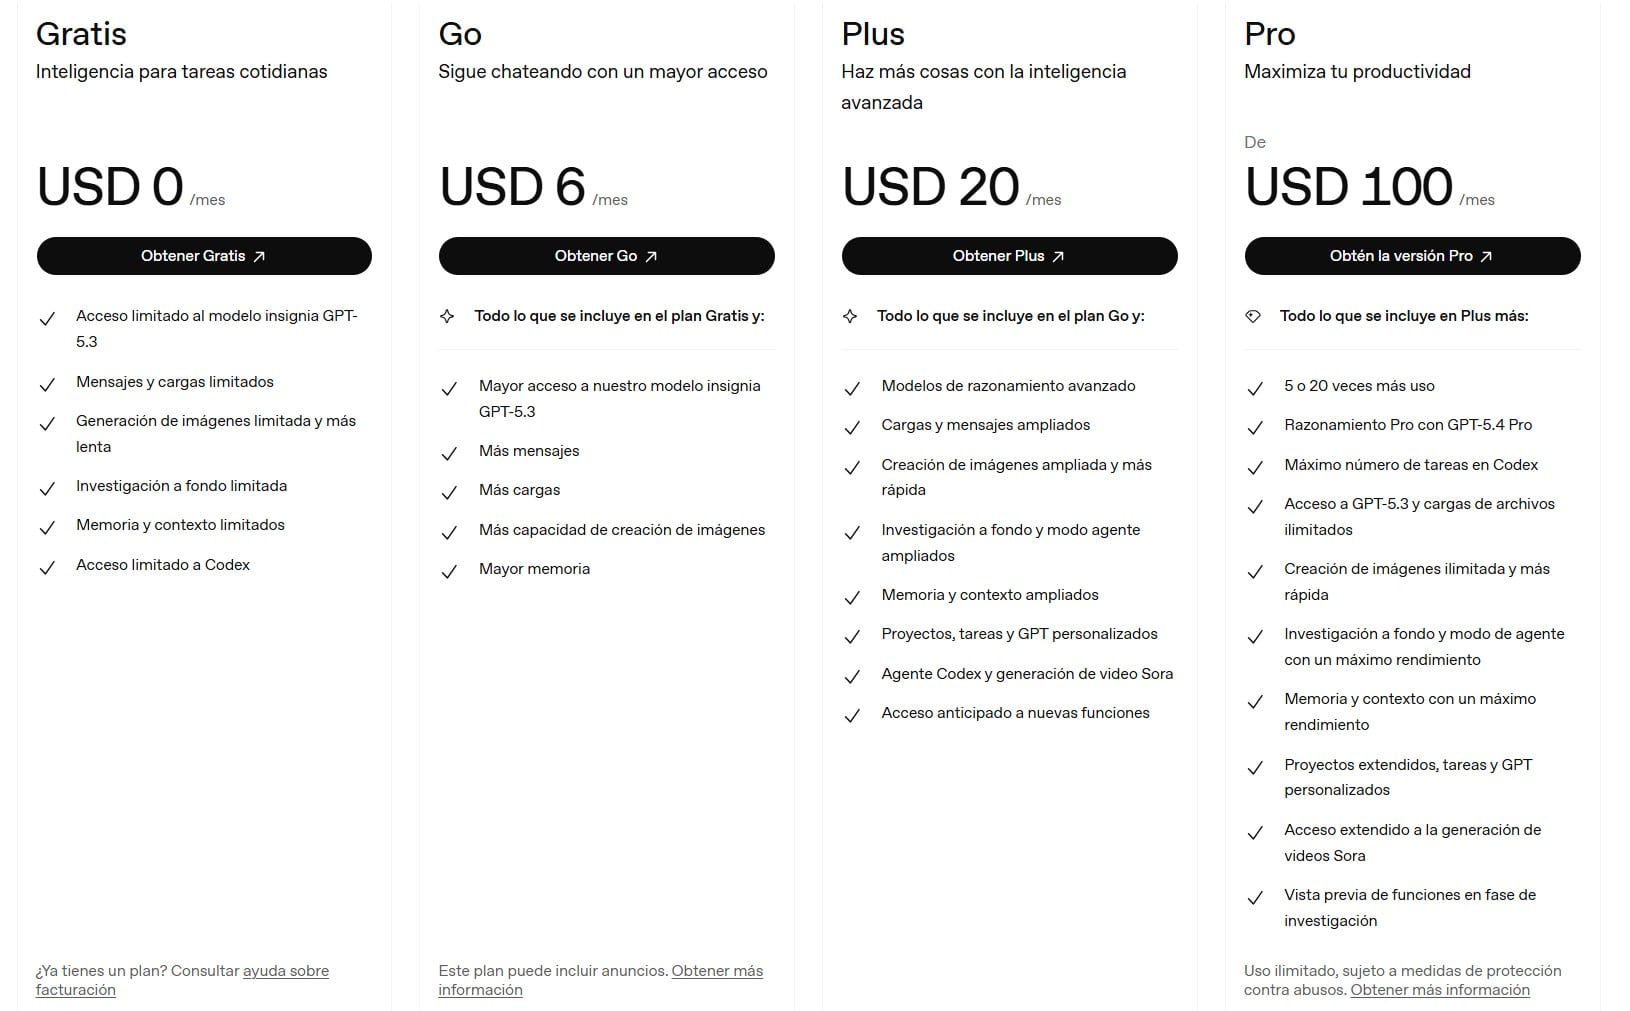Screen dimensions: 1630x1011
Task: Open Obtener más información in the Pro column
Action: click(1440, 989)
